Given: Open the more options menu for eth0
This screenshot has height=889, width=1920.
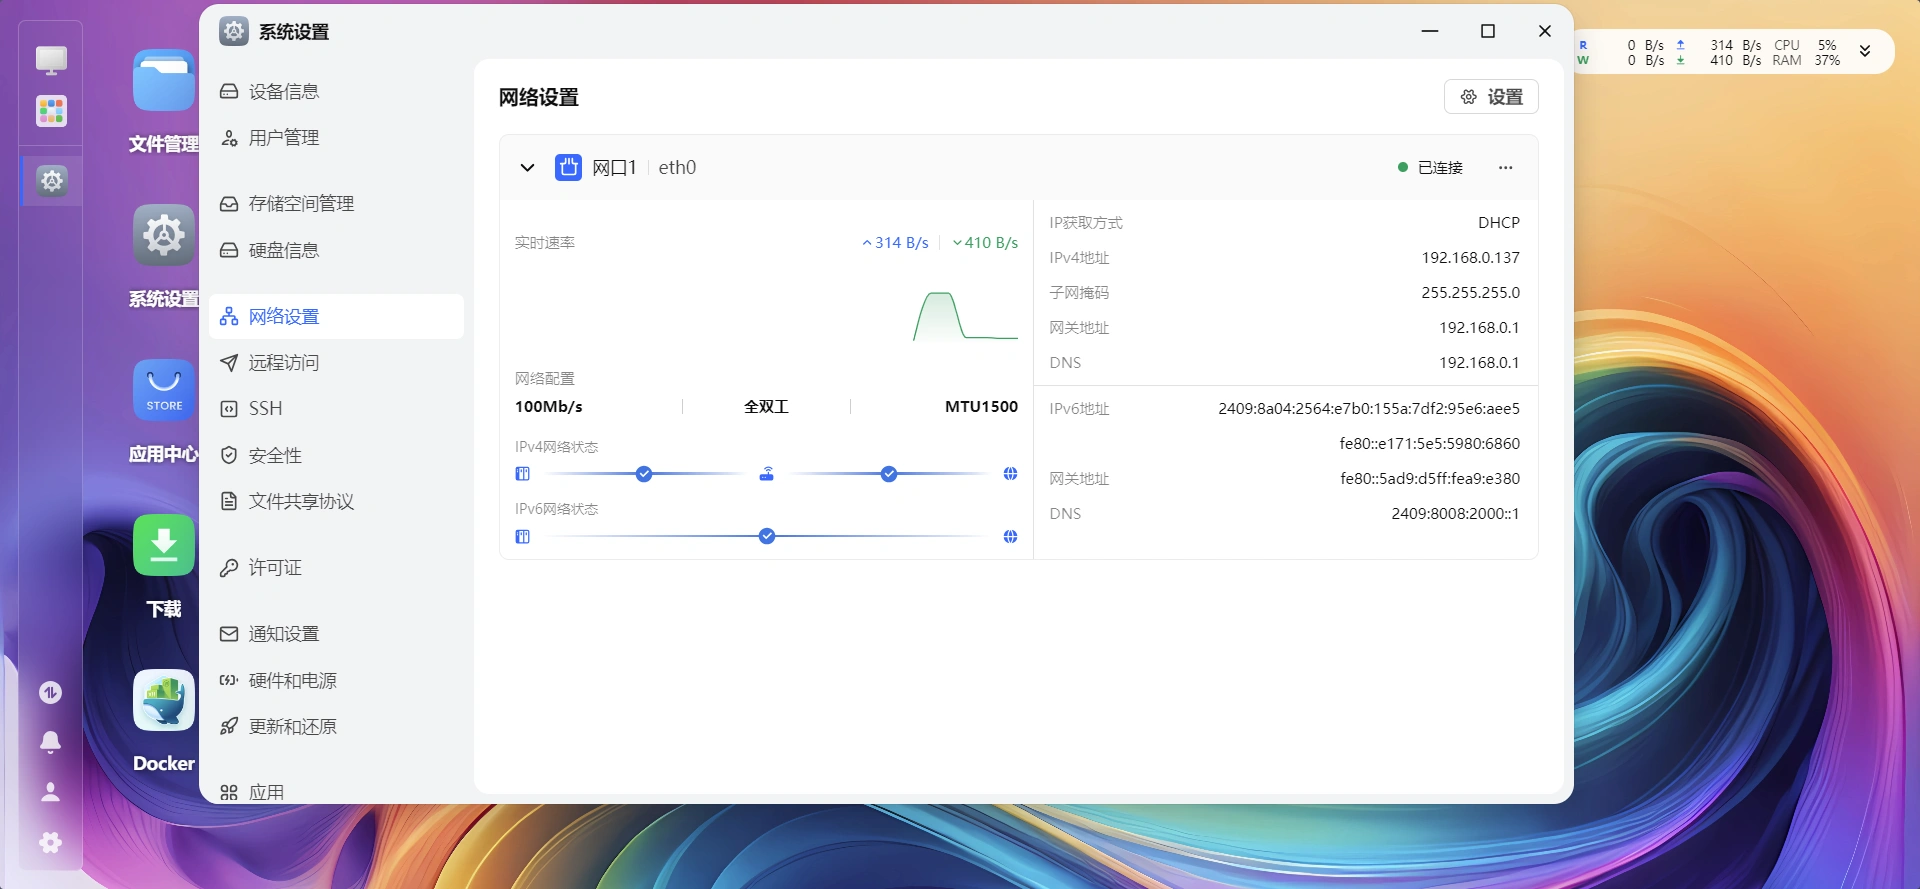Looking at the screenshot, I should point(1505,167).
